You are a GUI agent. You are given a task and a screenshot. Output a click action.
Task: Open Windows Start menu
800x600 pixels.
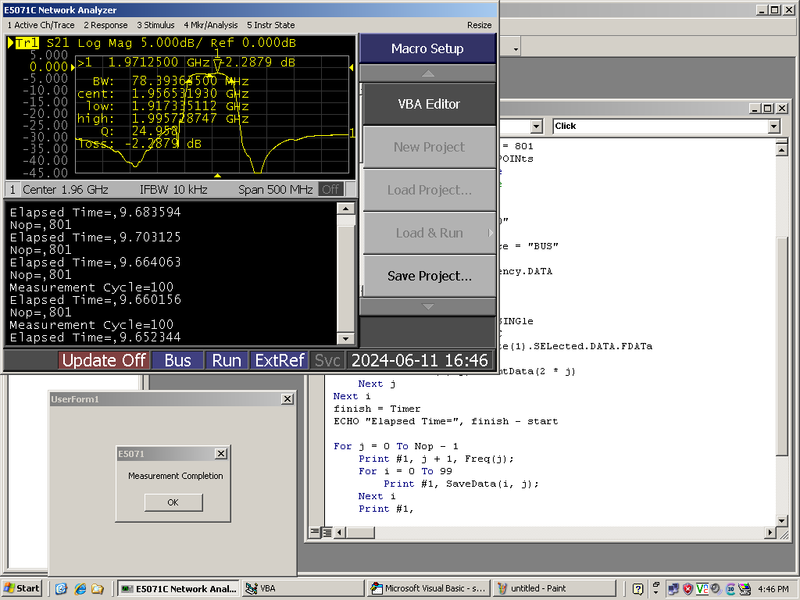tap(22, 588)
